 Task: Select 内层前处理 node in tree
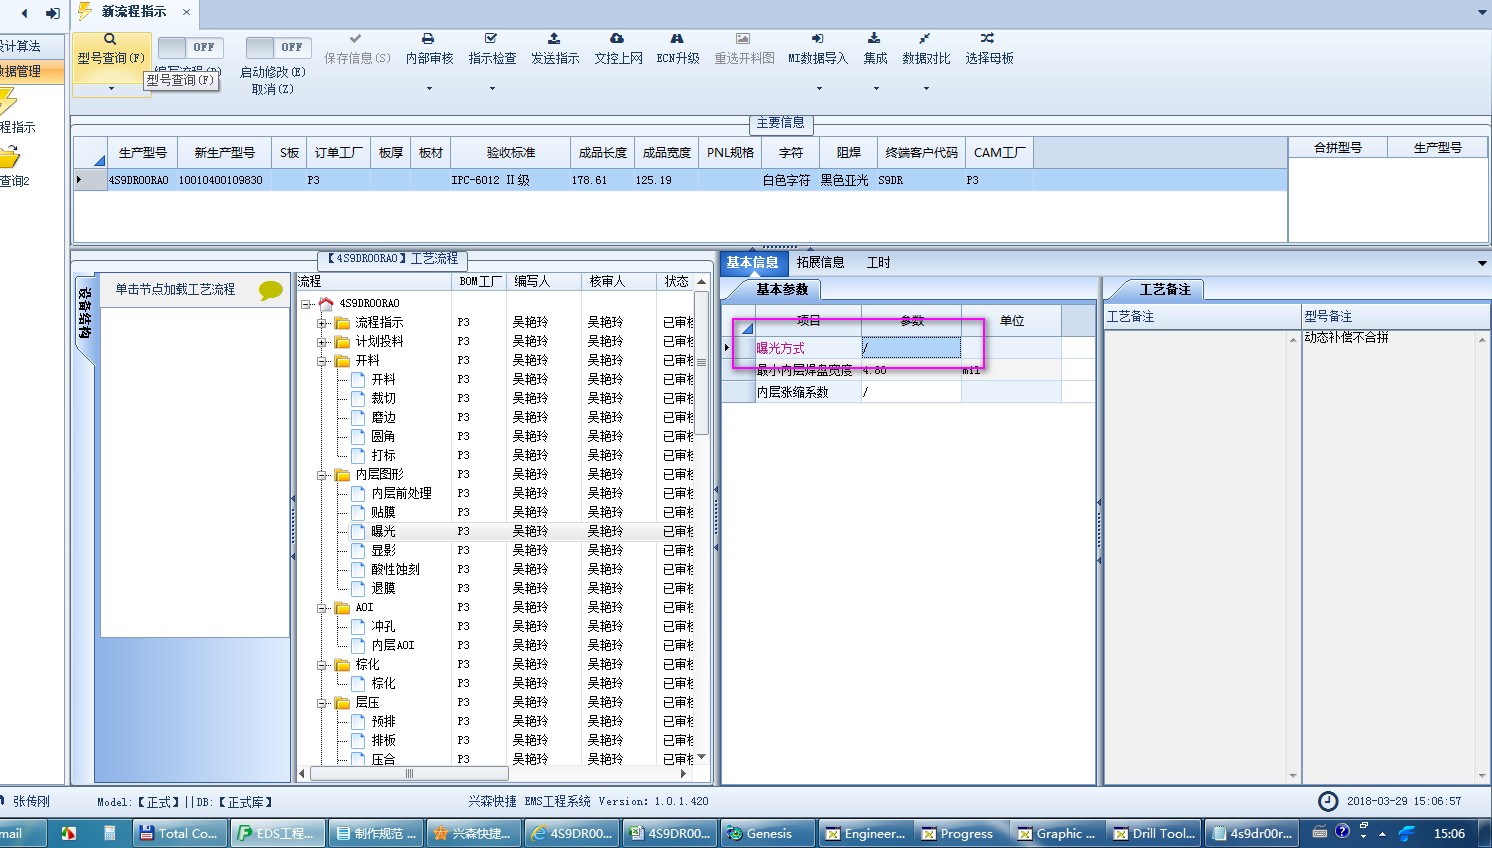click(401, 493)
